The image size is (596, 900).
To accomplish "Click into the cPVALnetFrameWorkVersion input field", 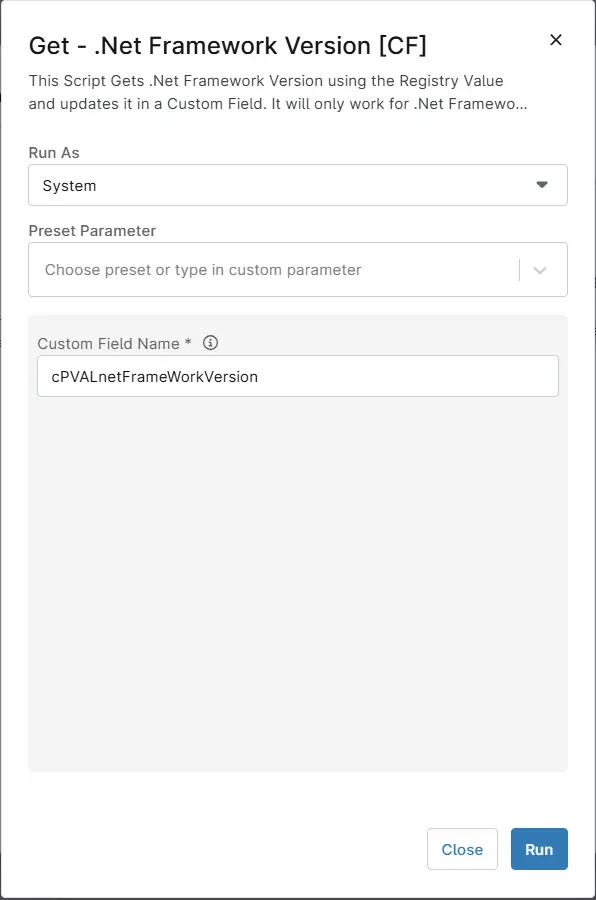I will [298, 376].
